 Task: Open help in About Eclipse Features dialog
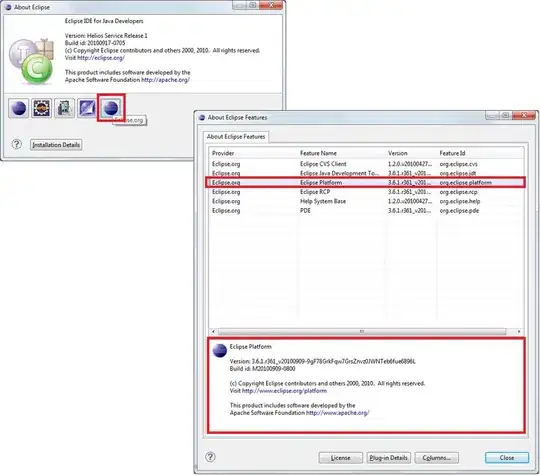coord(210,457)
